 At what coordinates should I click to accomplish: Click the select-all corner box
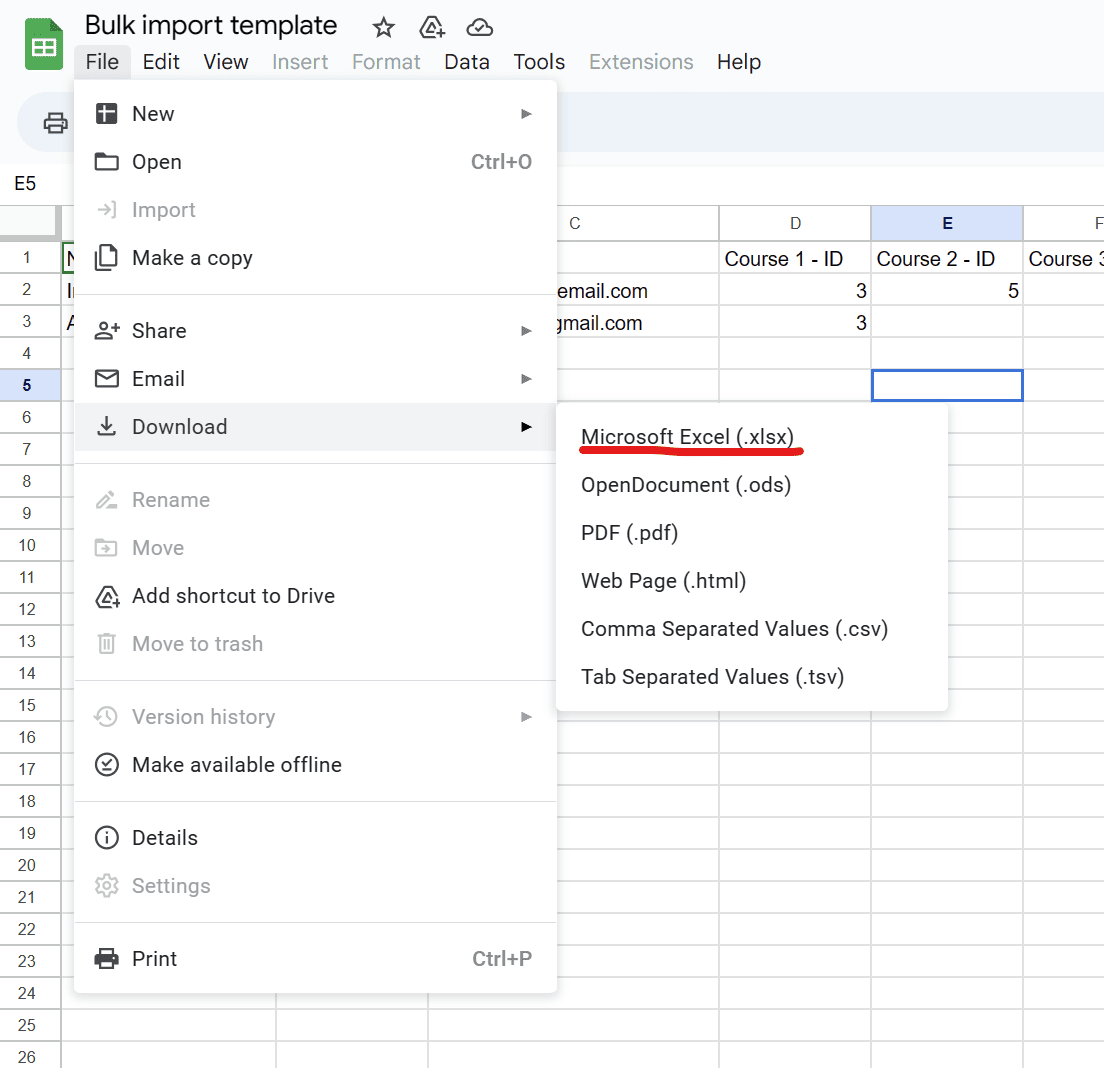pyautogui.click(x=30, y=222)
